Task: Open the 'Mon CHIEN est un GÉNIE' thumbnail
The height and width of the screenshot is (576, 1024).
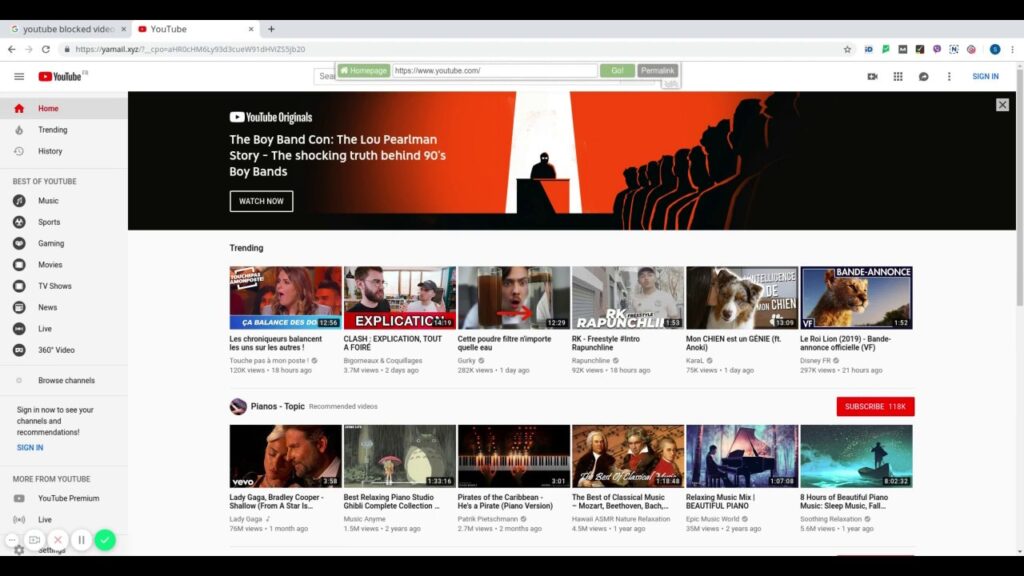Action: click(742, 298)
